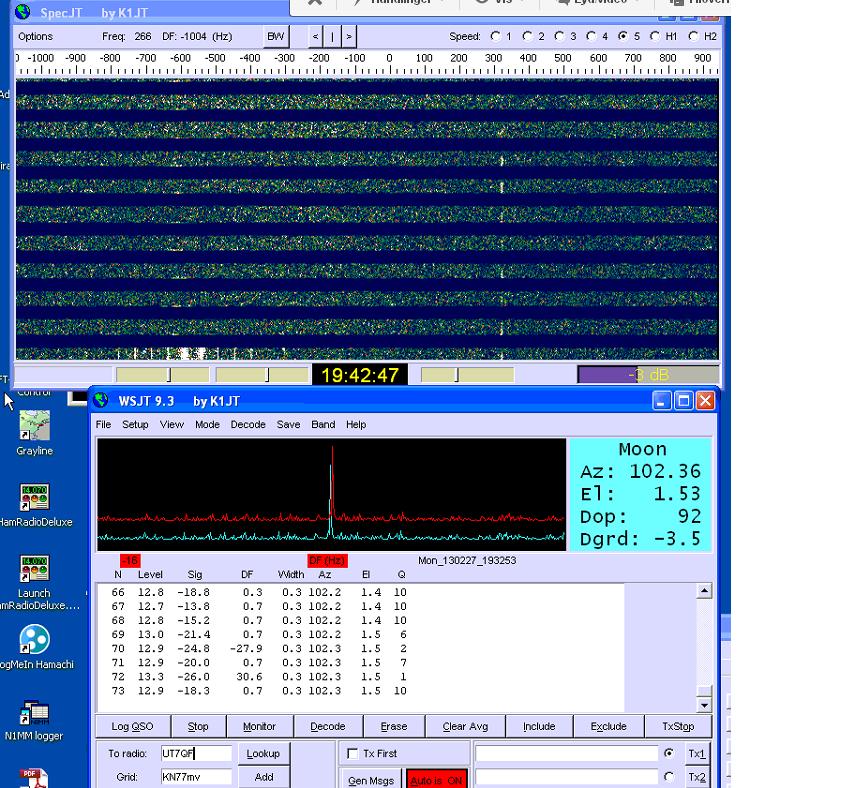Open the PDF desktop icon

tap(33, 778)
